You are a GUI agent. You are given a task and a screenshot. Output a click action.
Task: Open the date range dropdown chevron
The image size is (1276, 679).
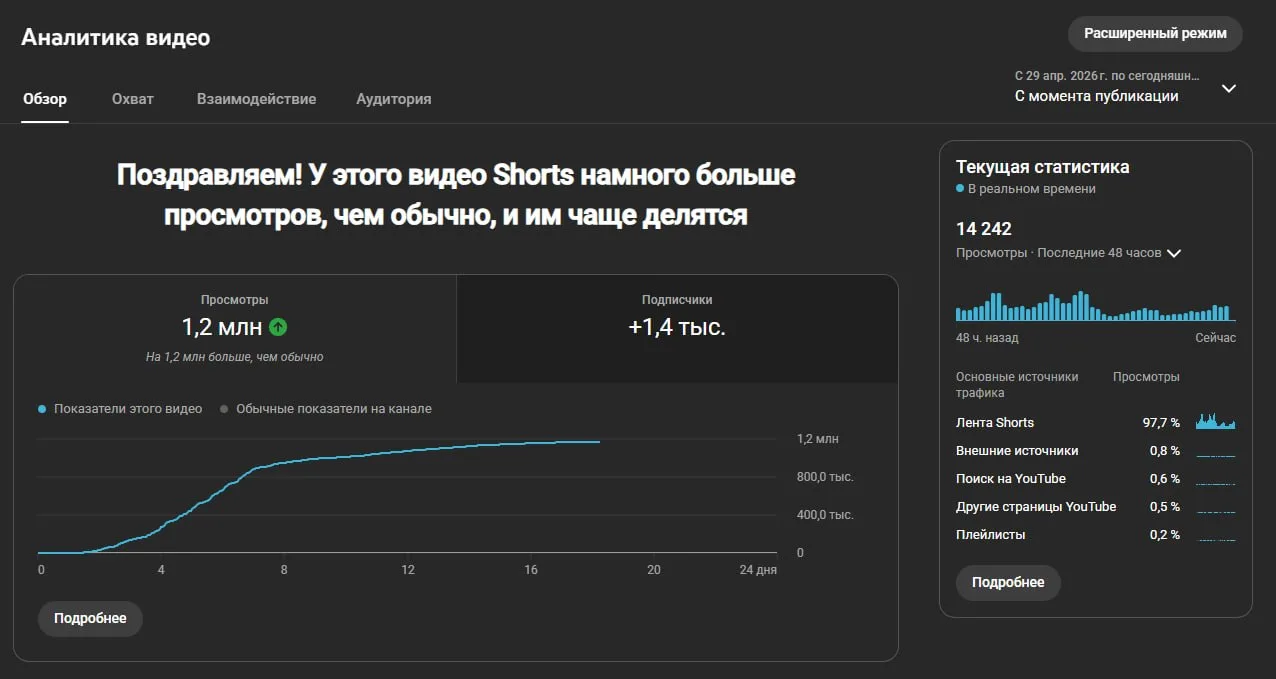point(1229,88)
